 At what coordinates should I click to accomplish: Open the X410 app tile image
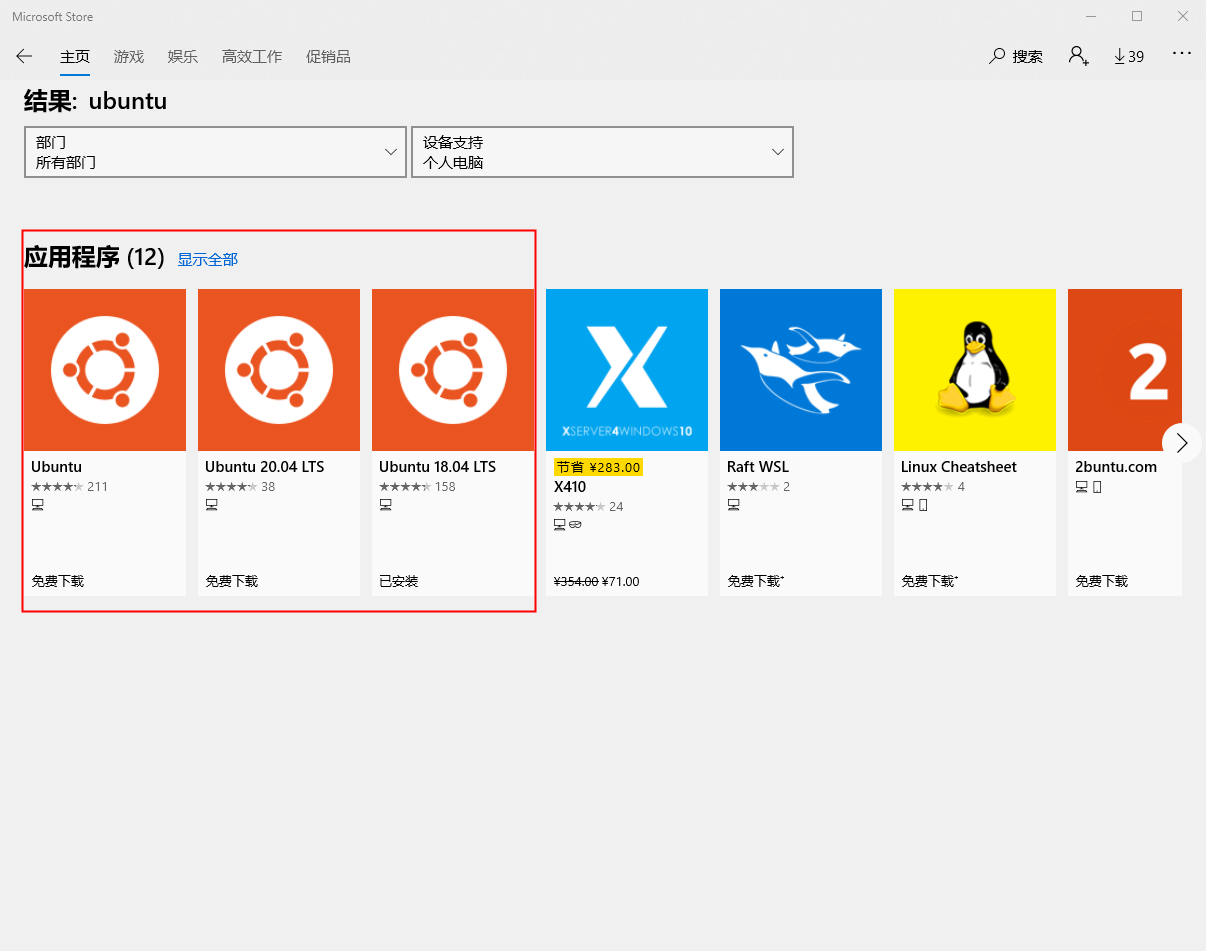(x=627, y=370)
